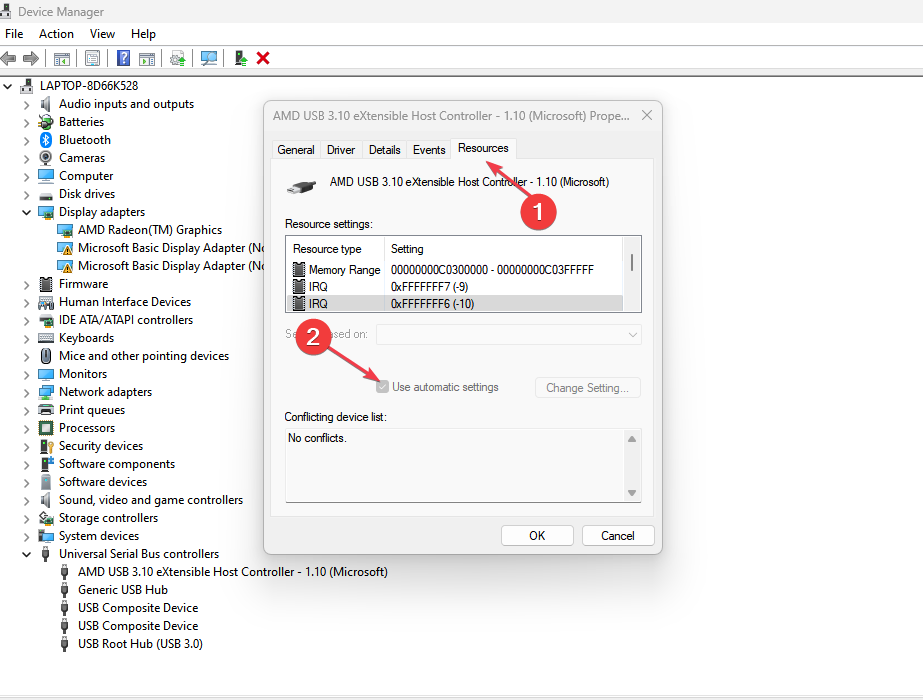Open the Properties sheet toolbar icon
923x700 pixels.
92,58
